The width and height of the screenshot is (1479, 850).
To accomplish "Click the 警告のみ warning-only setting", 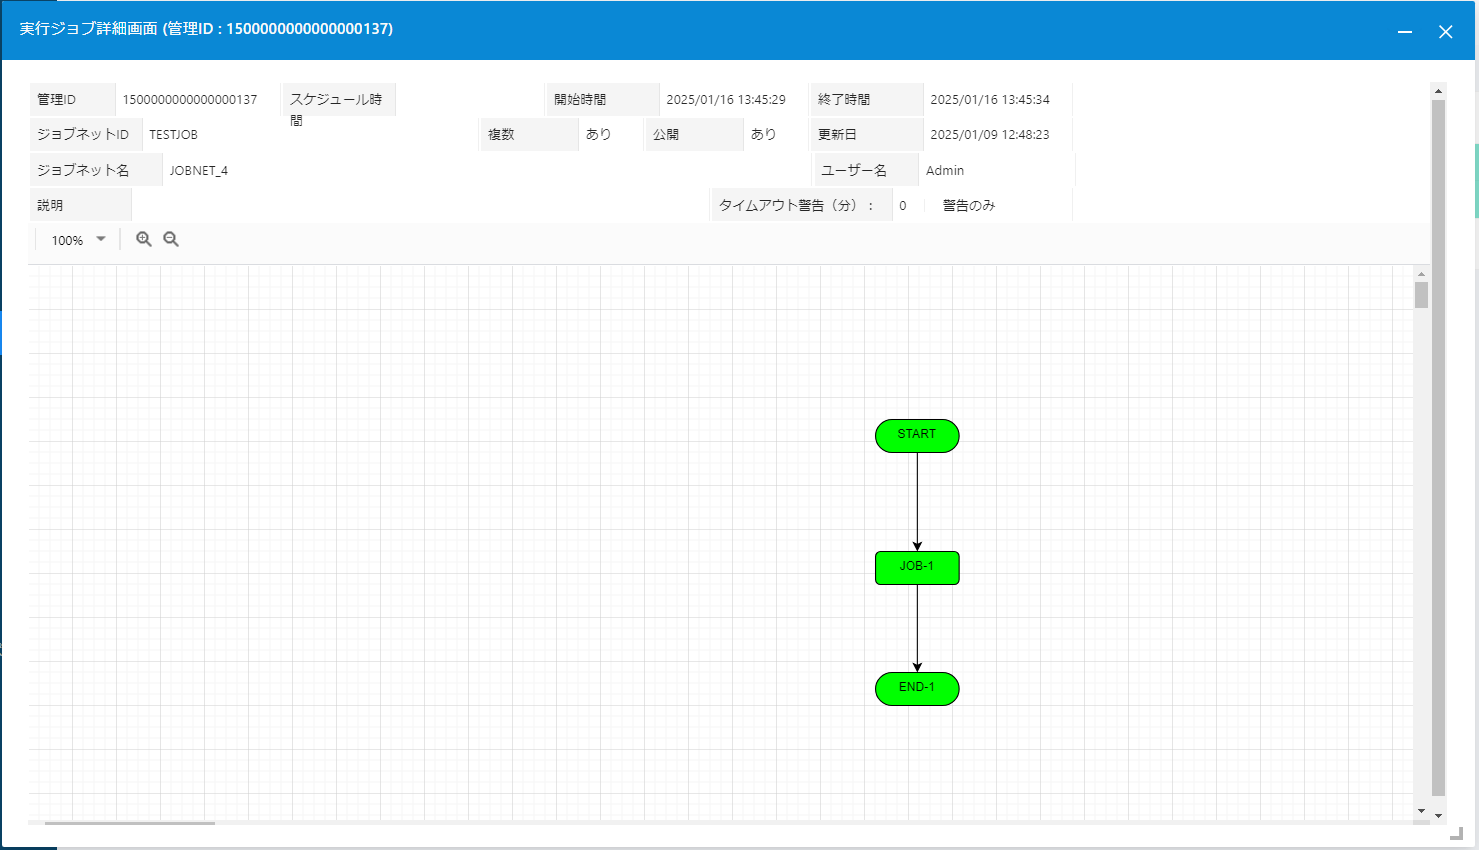I will pyautogui.click(x=969, y=204).
